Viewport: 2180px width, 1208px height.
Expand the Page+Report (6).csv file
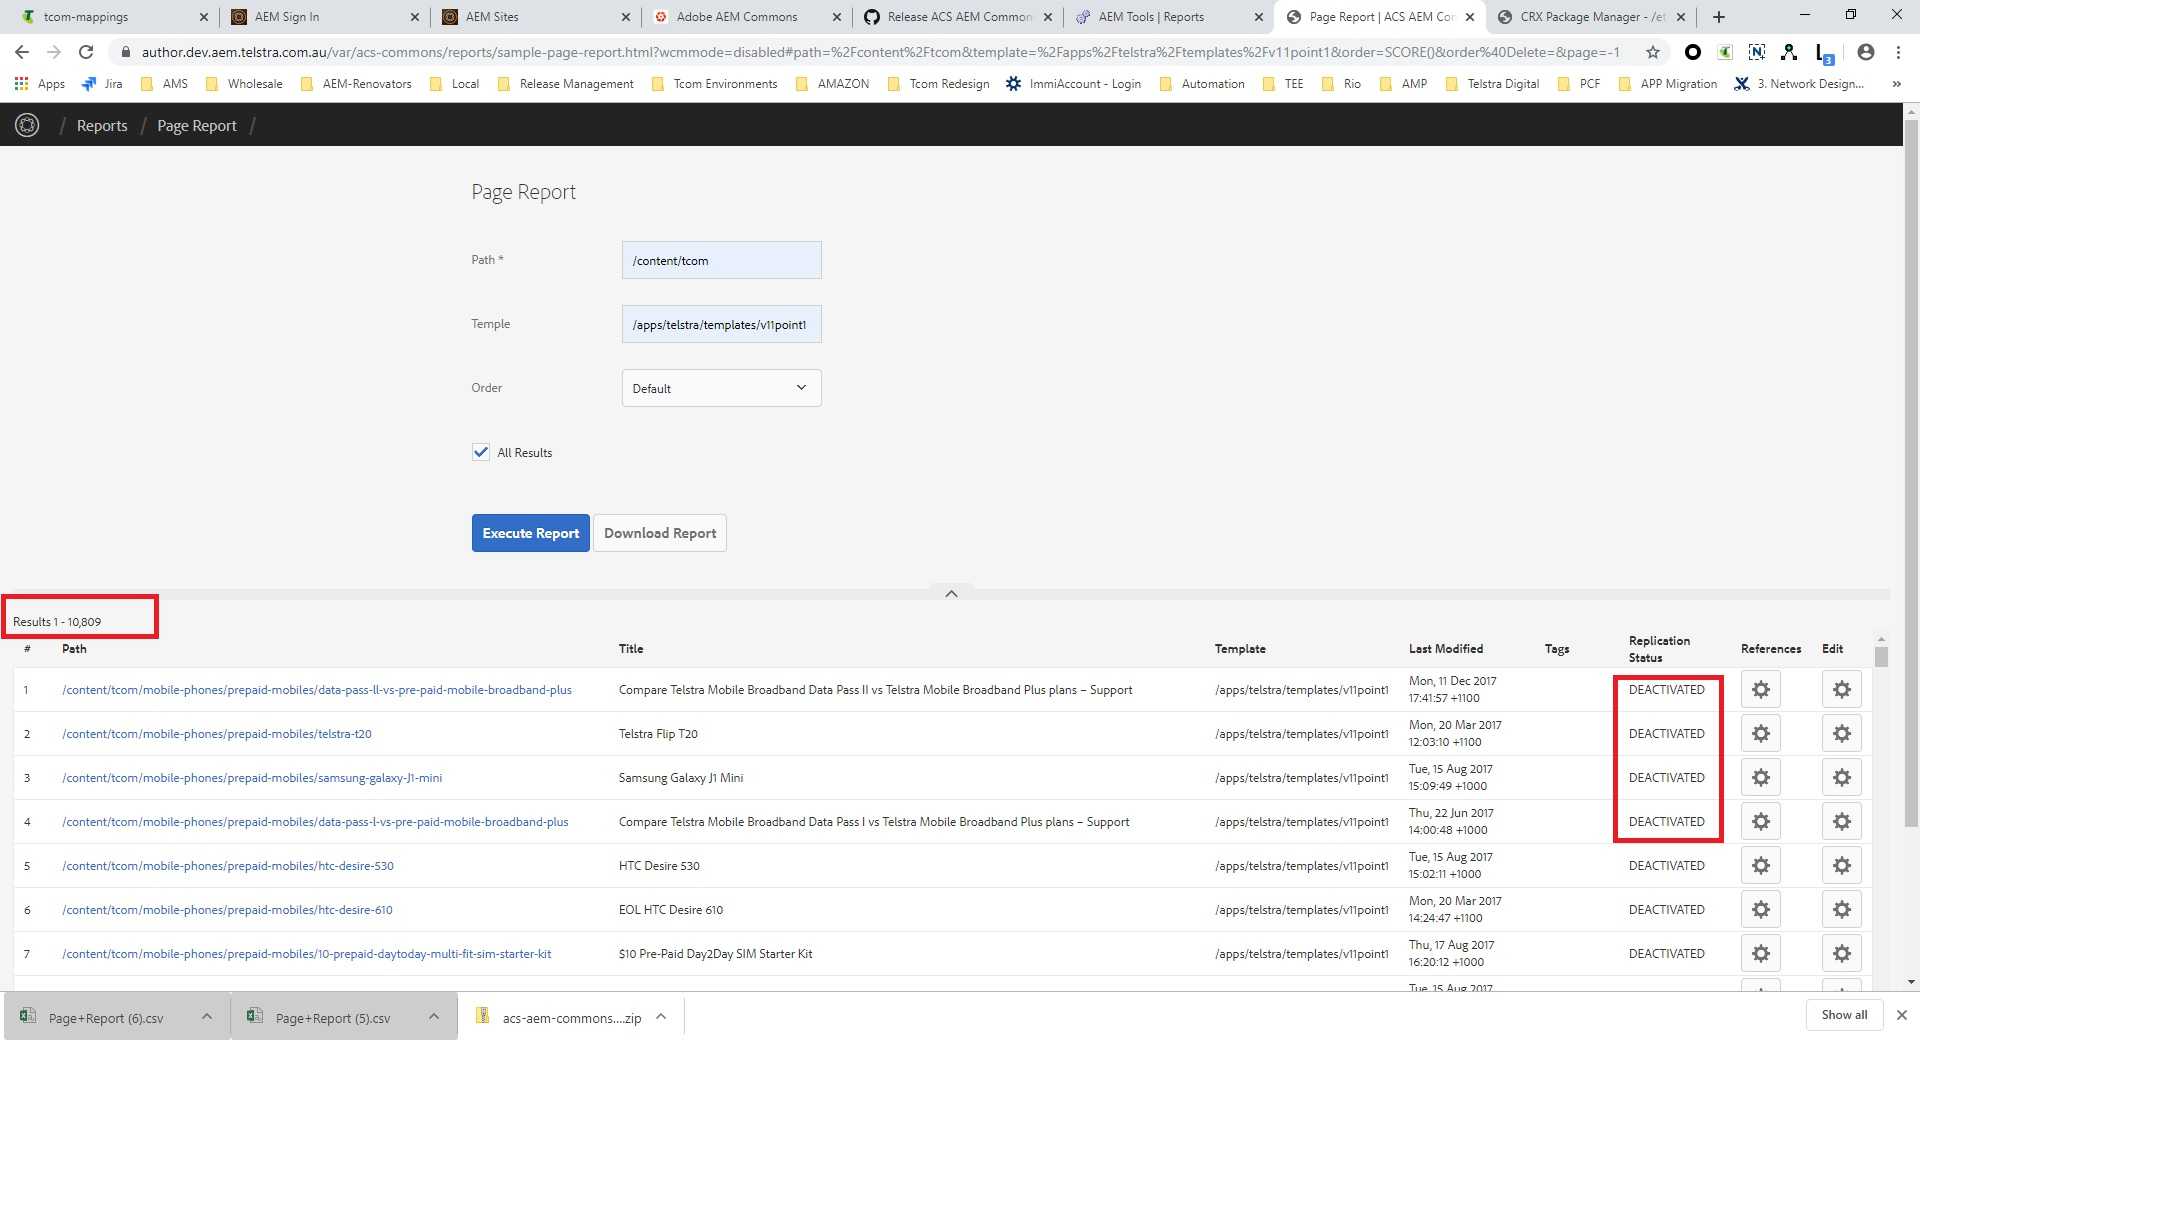(x=207, y=1018)
